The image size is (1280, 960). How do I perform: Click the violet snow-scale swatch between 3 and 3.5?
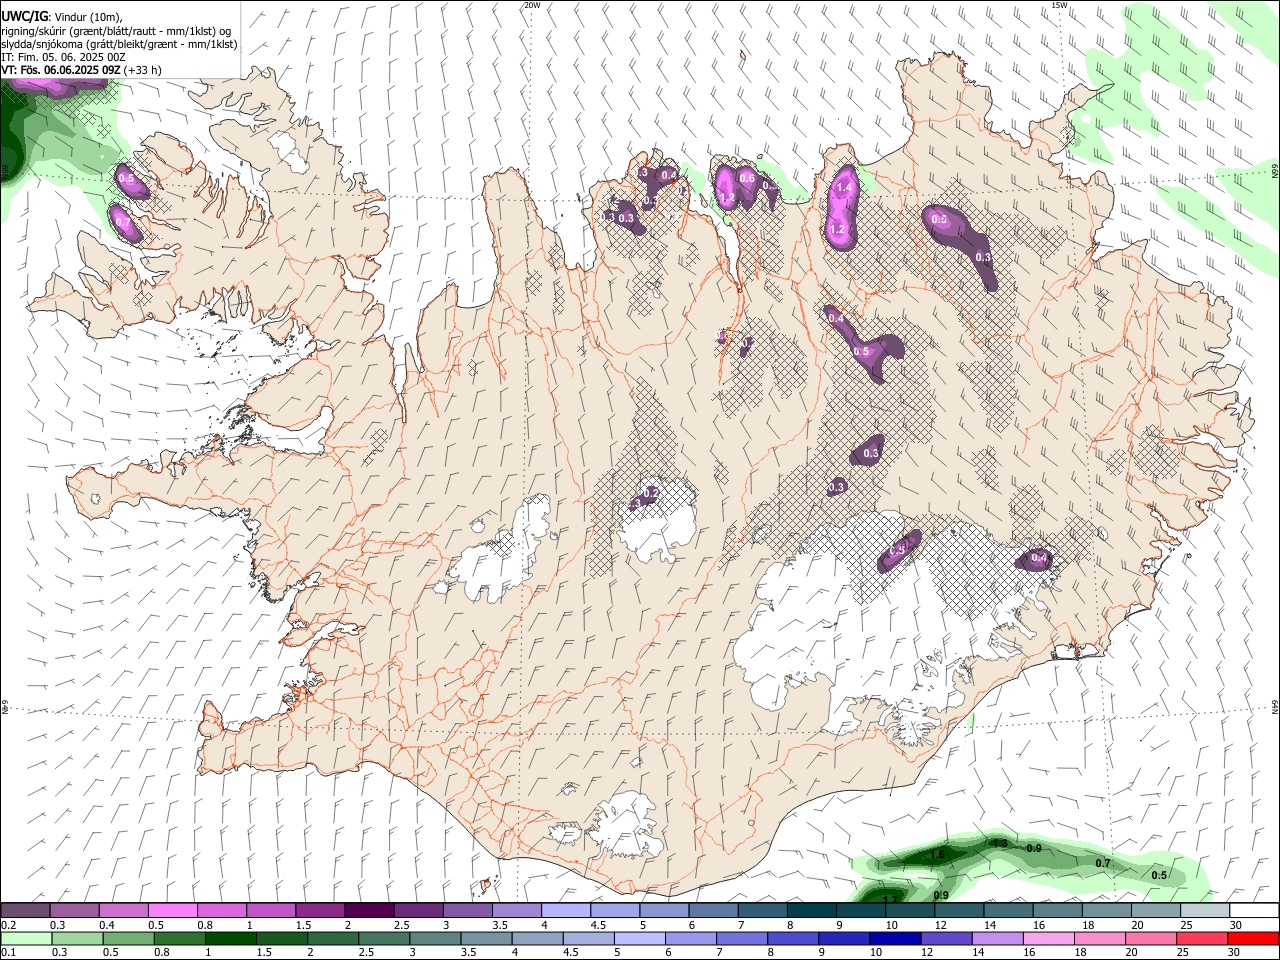(467, 911)
